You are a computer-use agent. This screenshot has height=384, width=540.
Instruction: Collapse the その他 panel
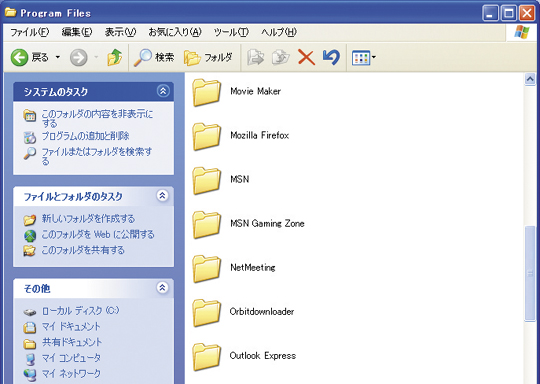pyautogui.click(x=162, y=288)
